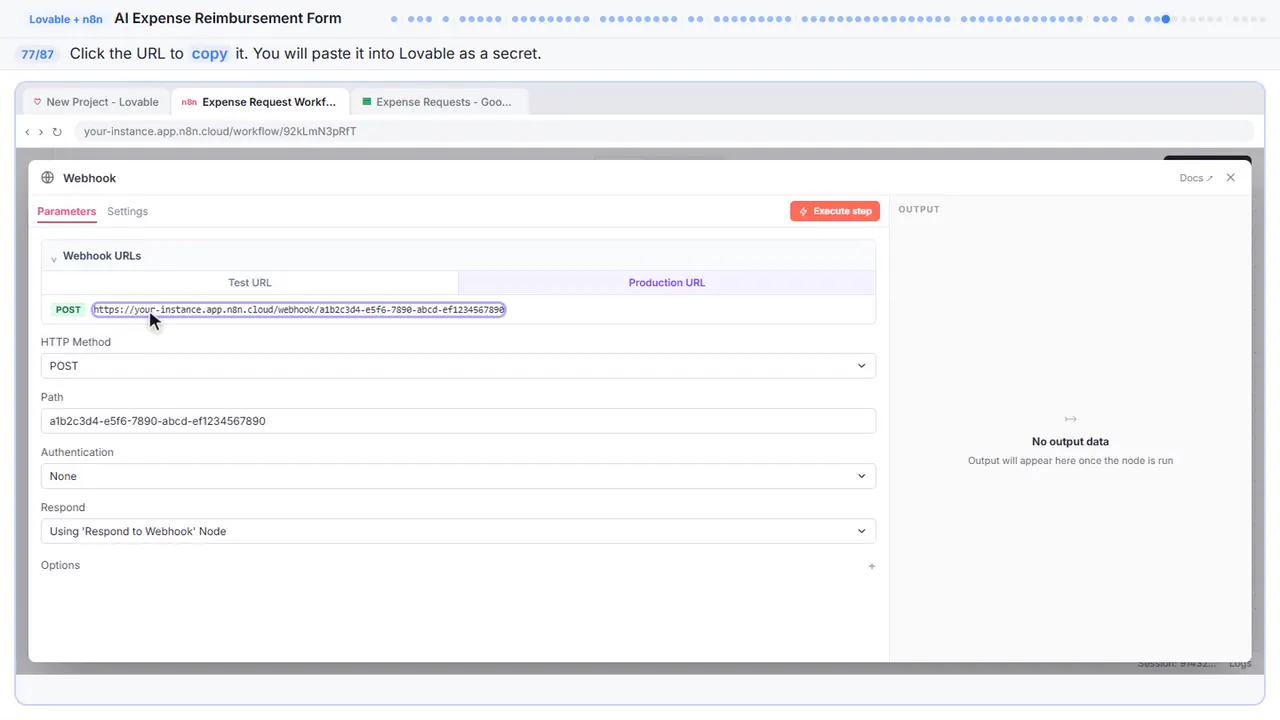Copy the production webhook URL
This screenshot has height=720, width=1280.
coord(299,310)
